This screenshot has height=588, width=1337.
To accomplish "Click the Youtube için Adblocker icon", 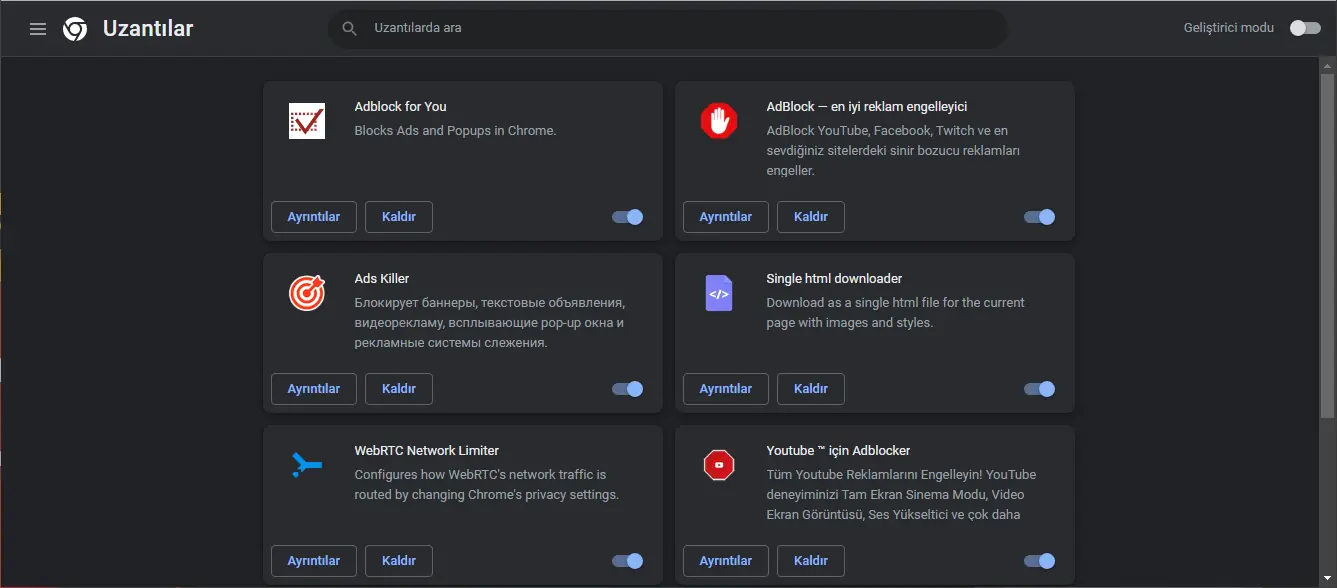I will 717,464.
